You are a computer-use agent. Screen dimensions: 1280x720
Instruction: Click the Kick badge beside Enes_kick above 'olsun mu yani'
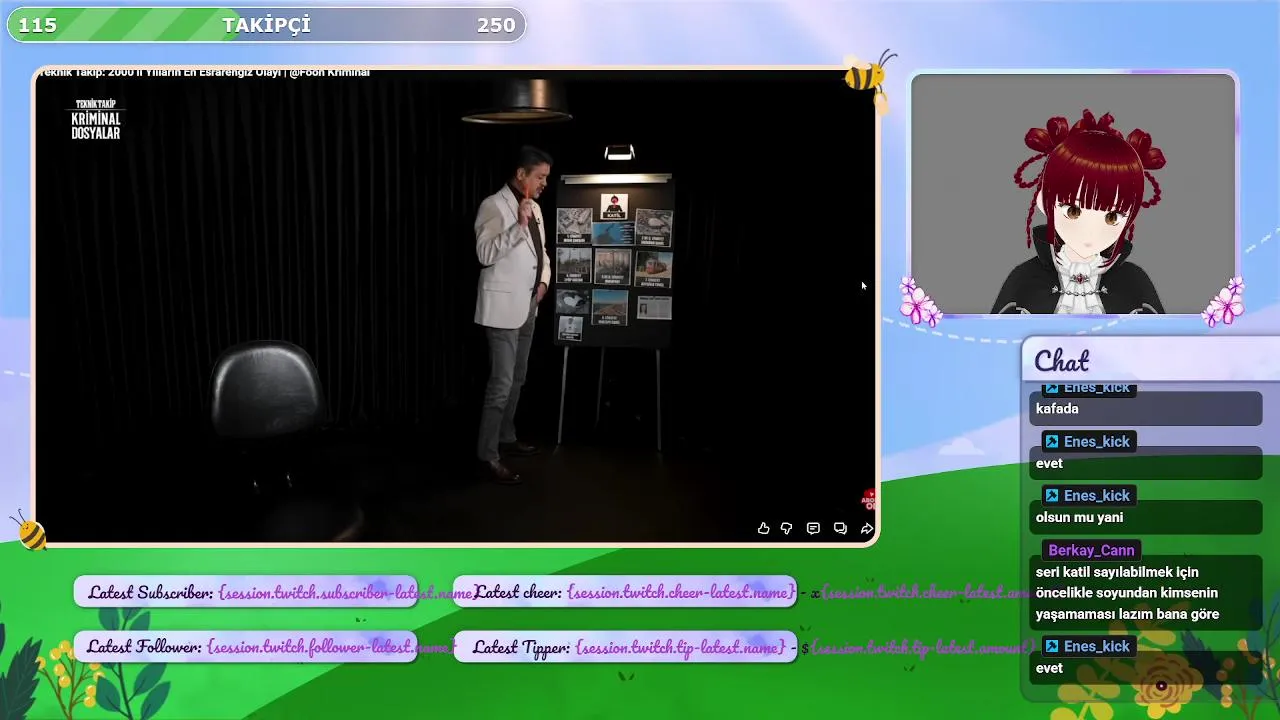1051,496
